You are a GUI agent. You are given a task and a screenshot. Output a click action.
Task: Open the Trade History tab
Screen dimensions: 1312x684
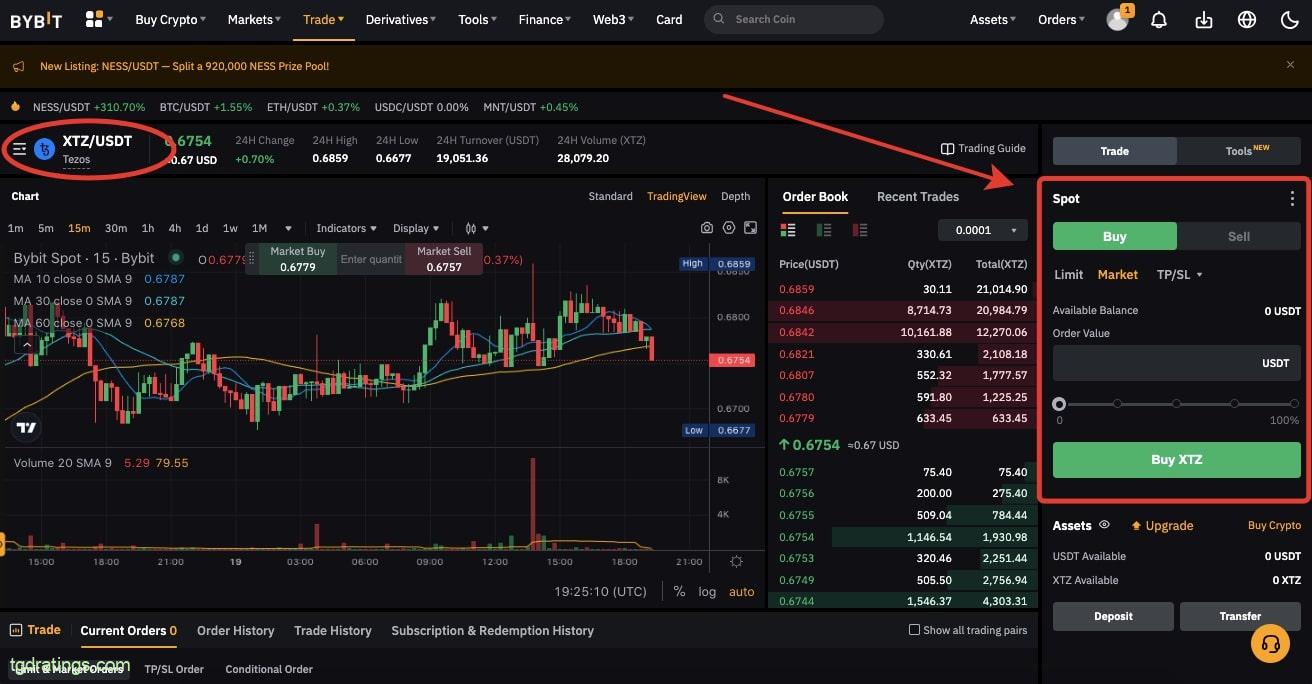click(333, 630)
